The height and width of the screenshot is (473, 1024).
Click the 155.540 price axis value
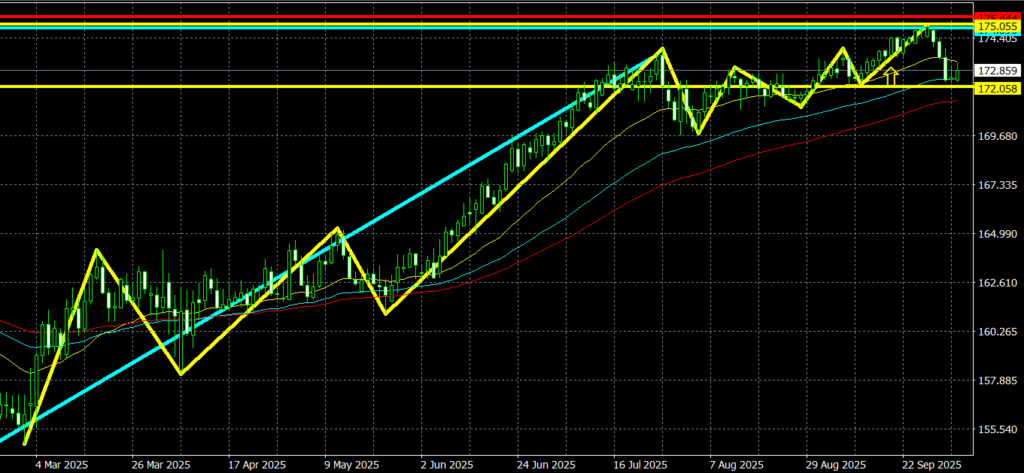[x=998, y=429]
